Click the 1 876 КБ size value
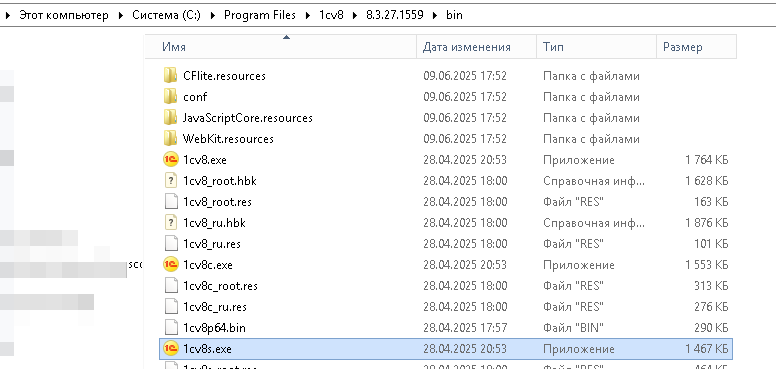Image resolution: width=776 pixels, height=369 pixels. (707, 223)
